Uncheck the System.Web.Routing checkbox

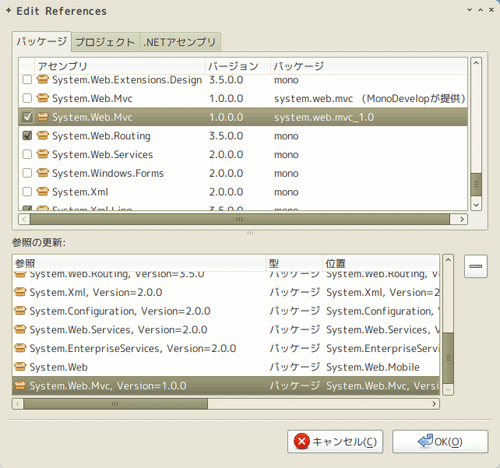[x=27, y=136]
